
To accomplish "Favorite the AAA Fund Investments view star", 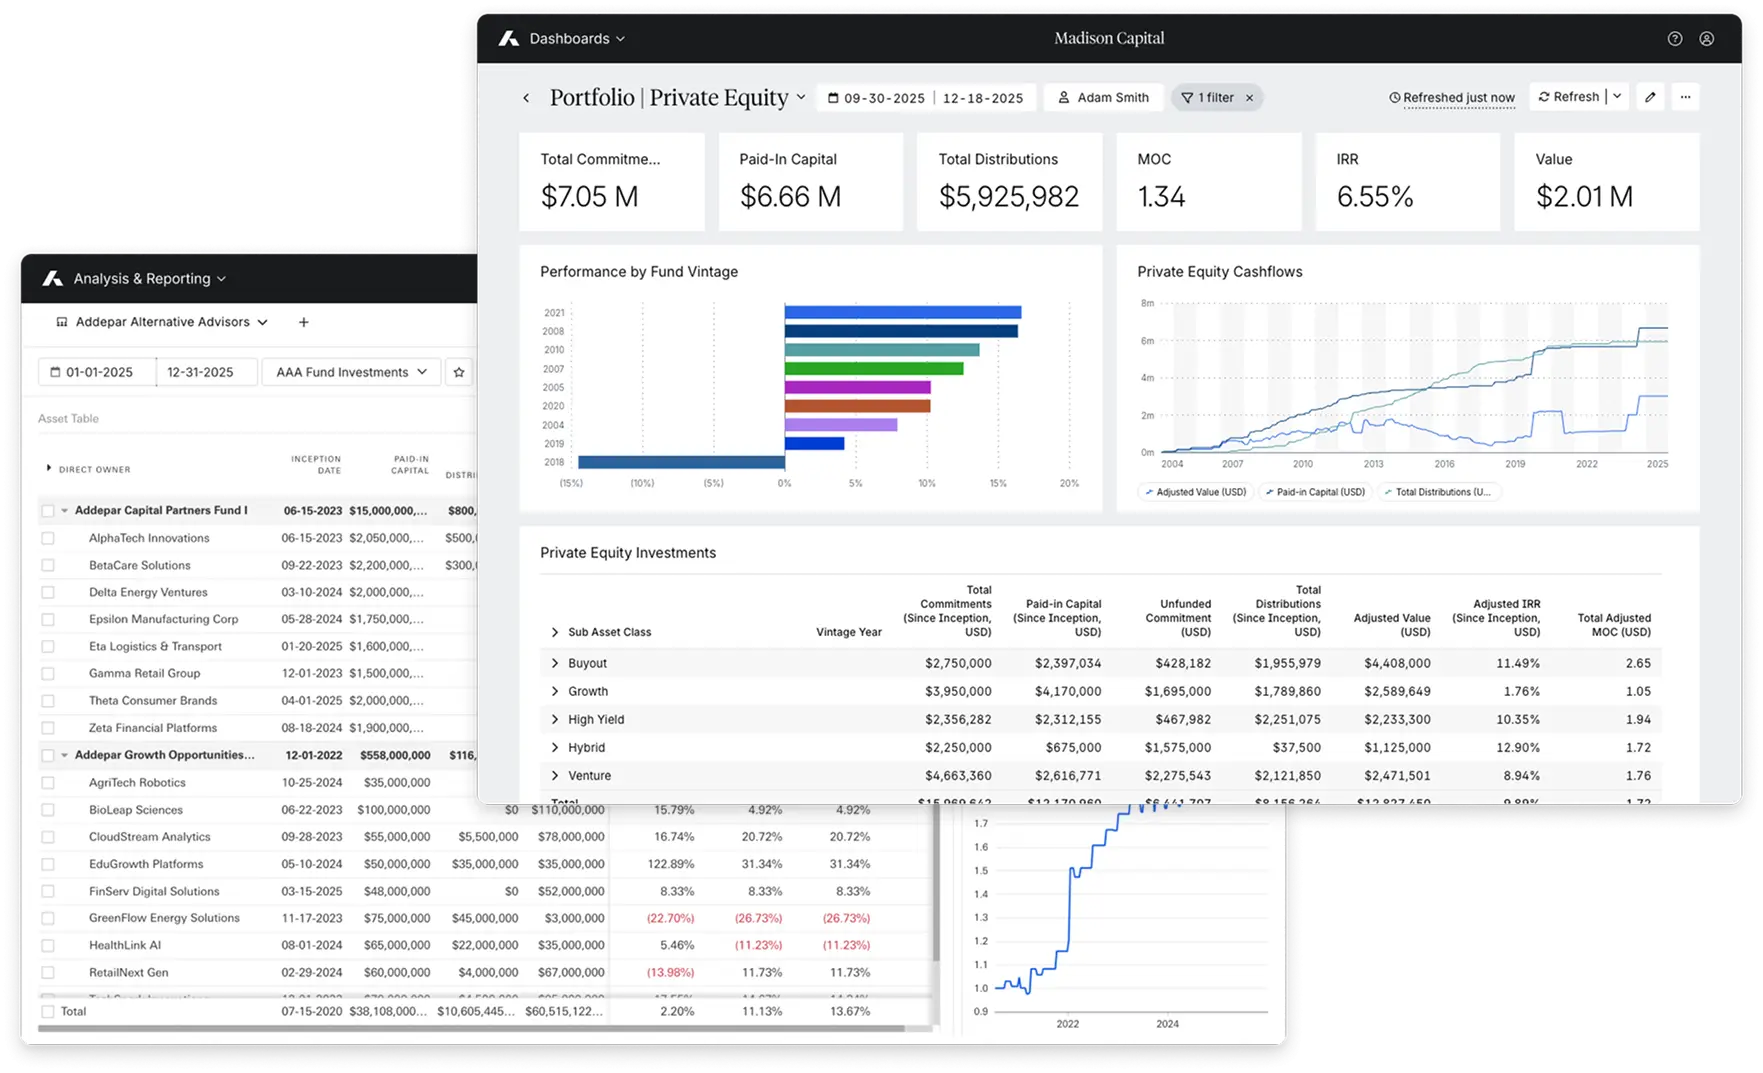I will pyautogui.click(x=459, y=372).
